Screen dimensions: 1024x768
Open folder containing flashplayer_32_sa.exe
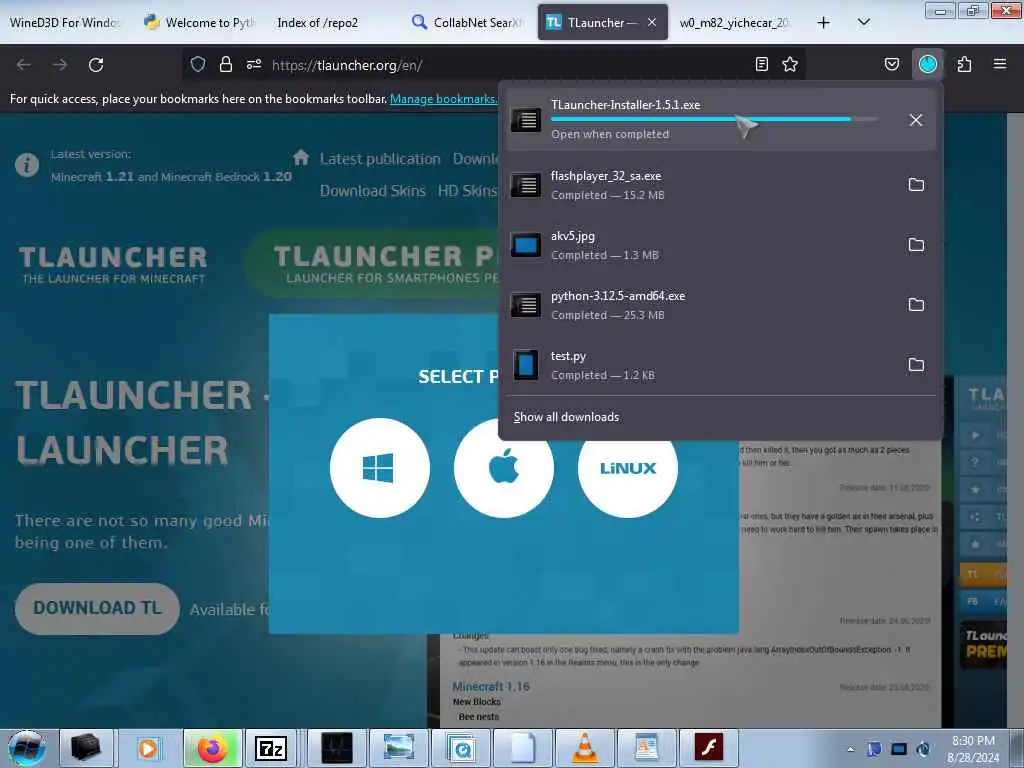(916, 185)
